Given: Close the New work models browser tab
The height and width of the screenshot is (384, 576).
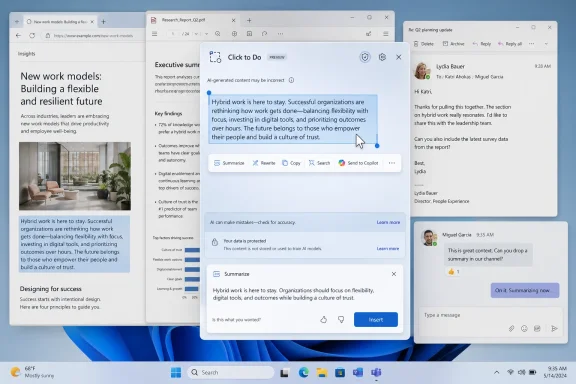Looking at the screenshot, I should pos(92,22).
